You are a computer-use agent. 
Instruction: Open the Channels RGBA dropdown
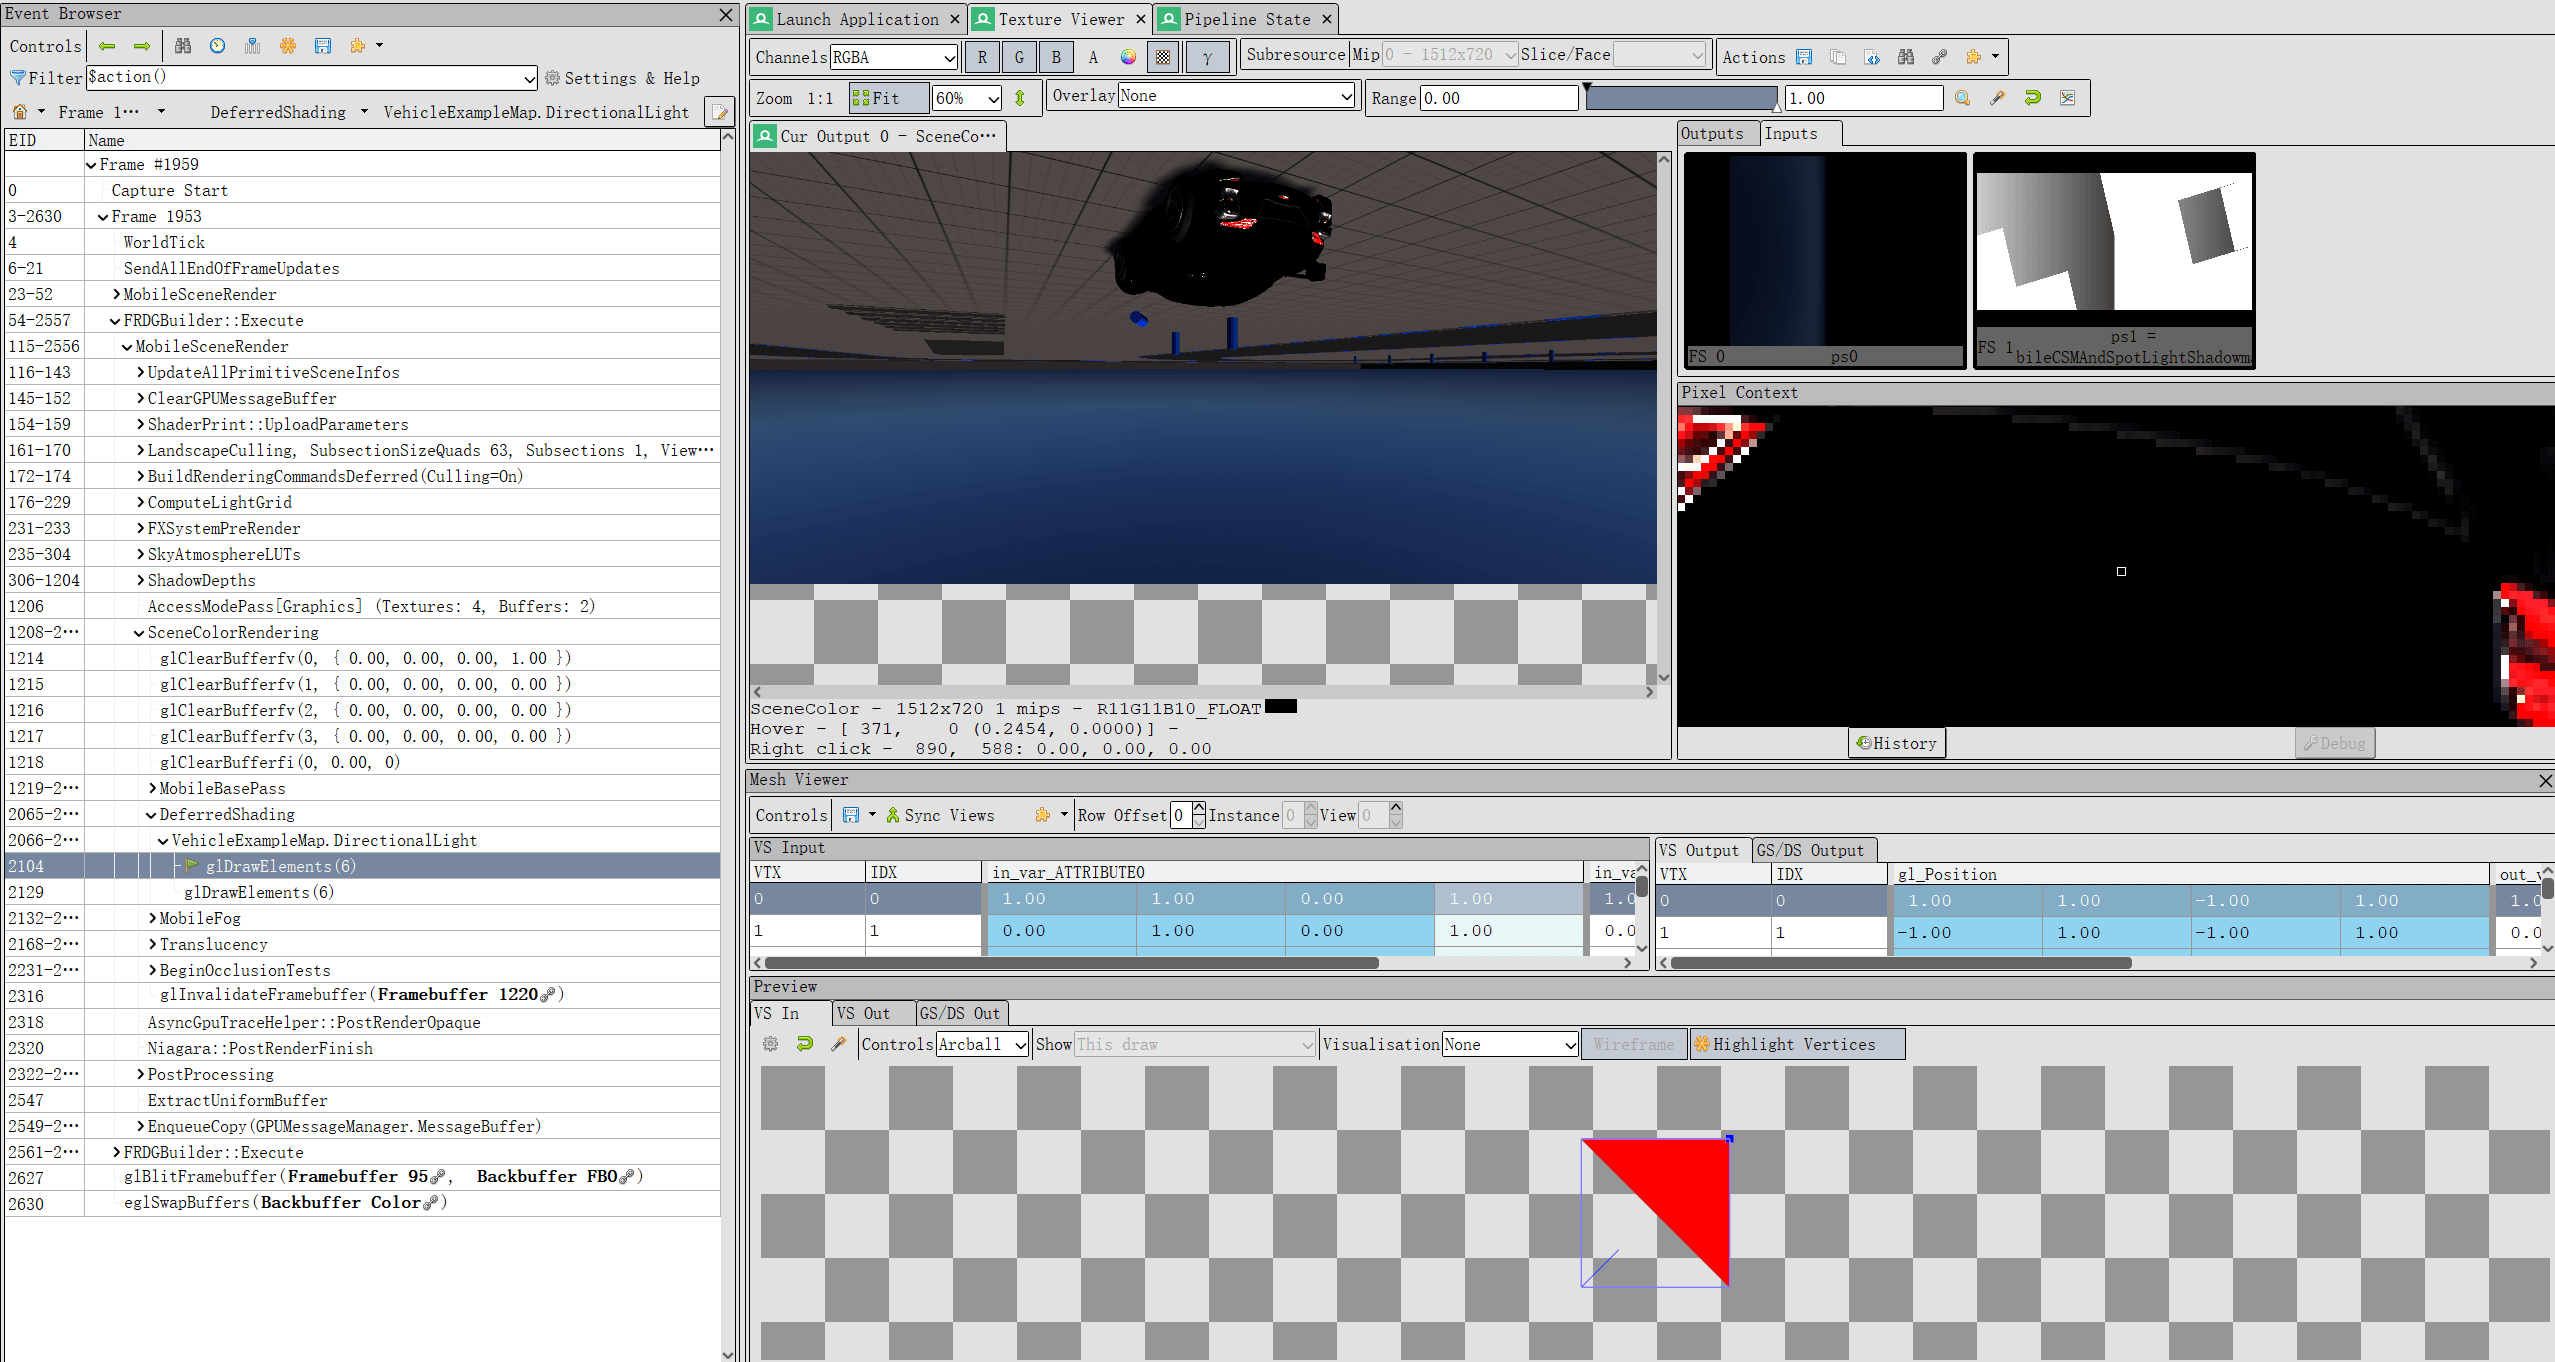(x=893, y=57)
